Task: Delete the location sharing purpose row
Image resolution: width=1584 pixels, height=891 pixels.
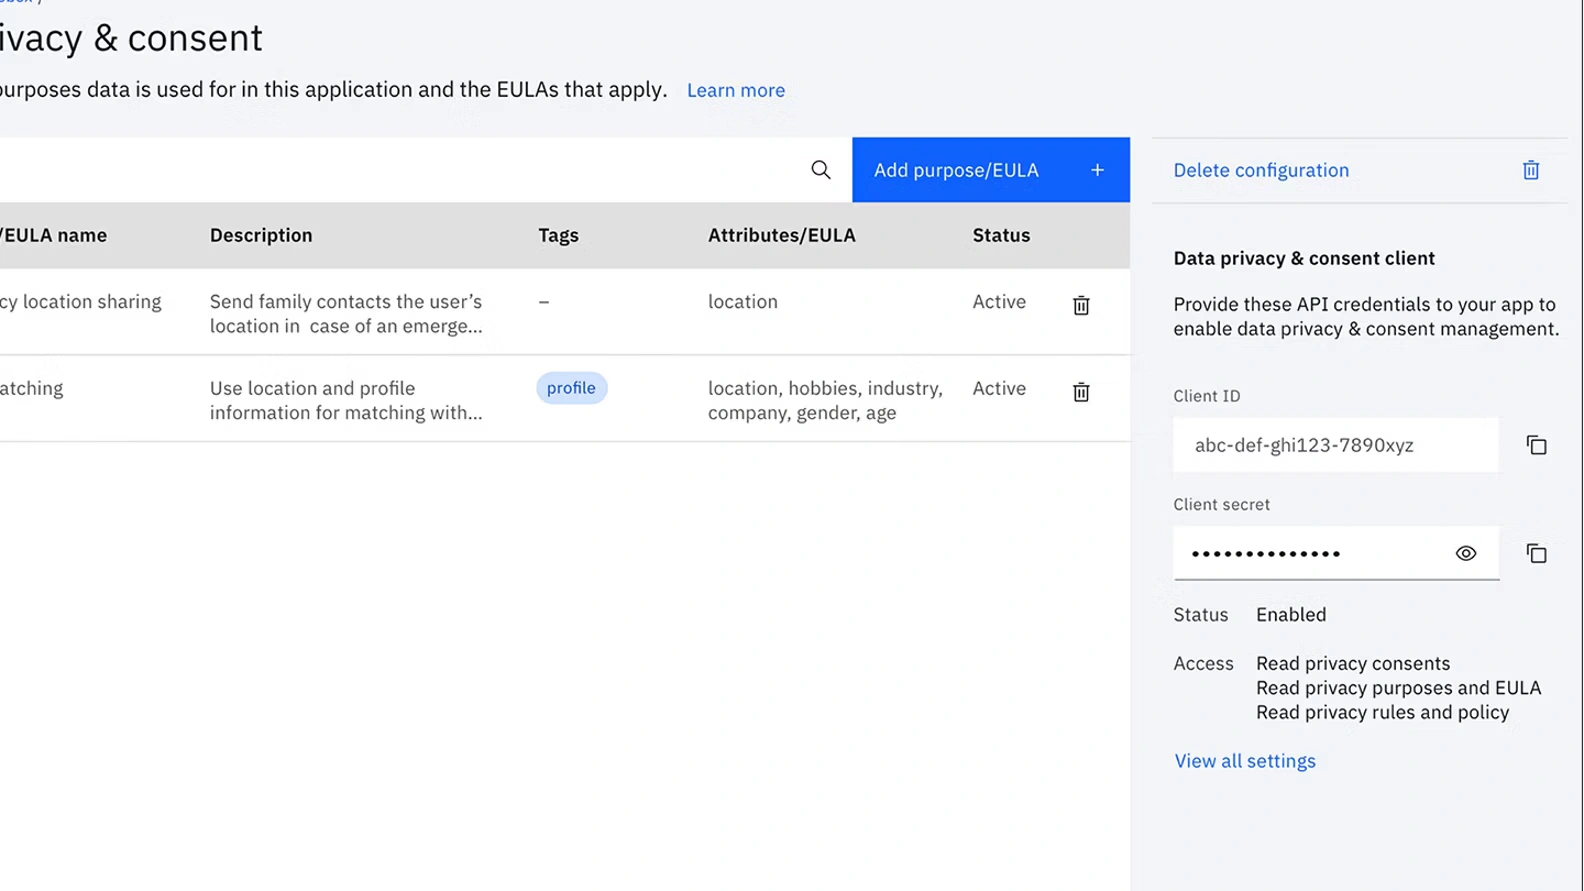Action: point(1081,306)
